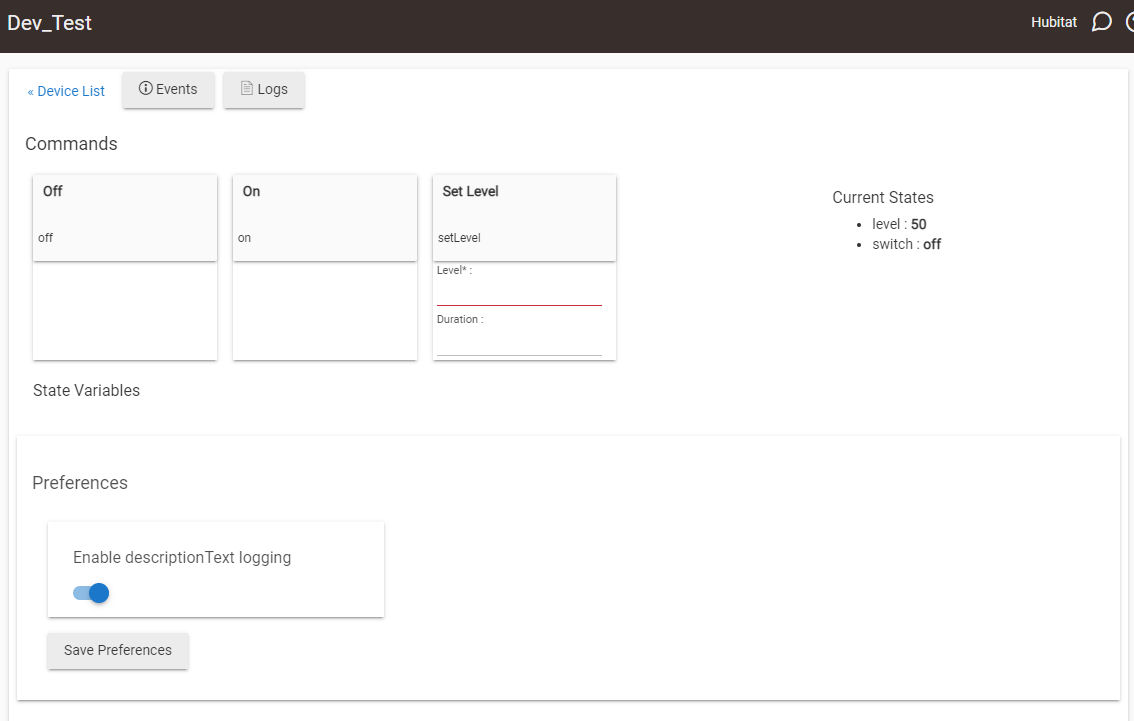The width and height of the screenshot is (1134, 721).
Task: Open the Events button
Action: (168, 90)
